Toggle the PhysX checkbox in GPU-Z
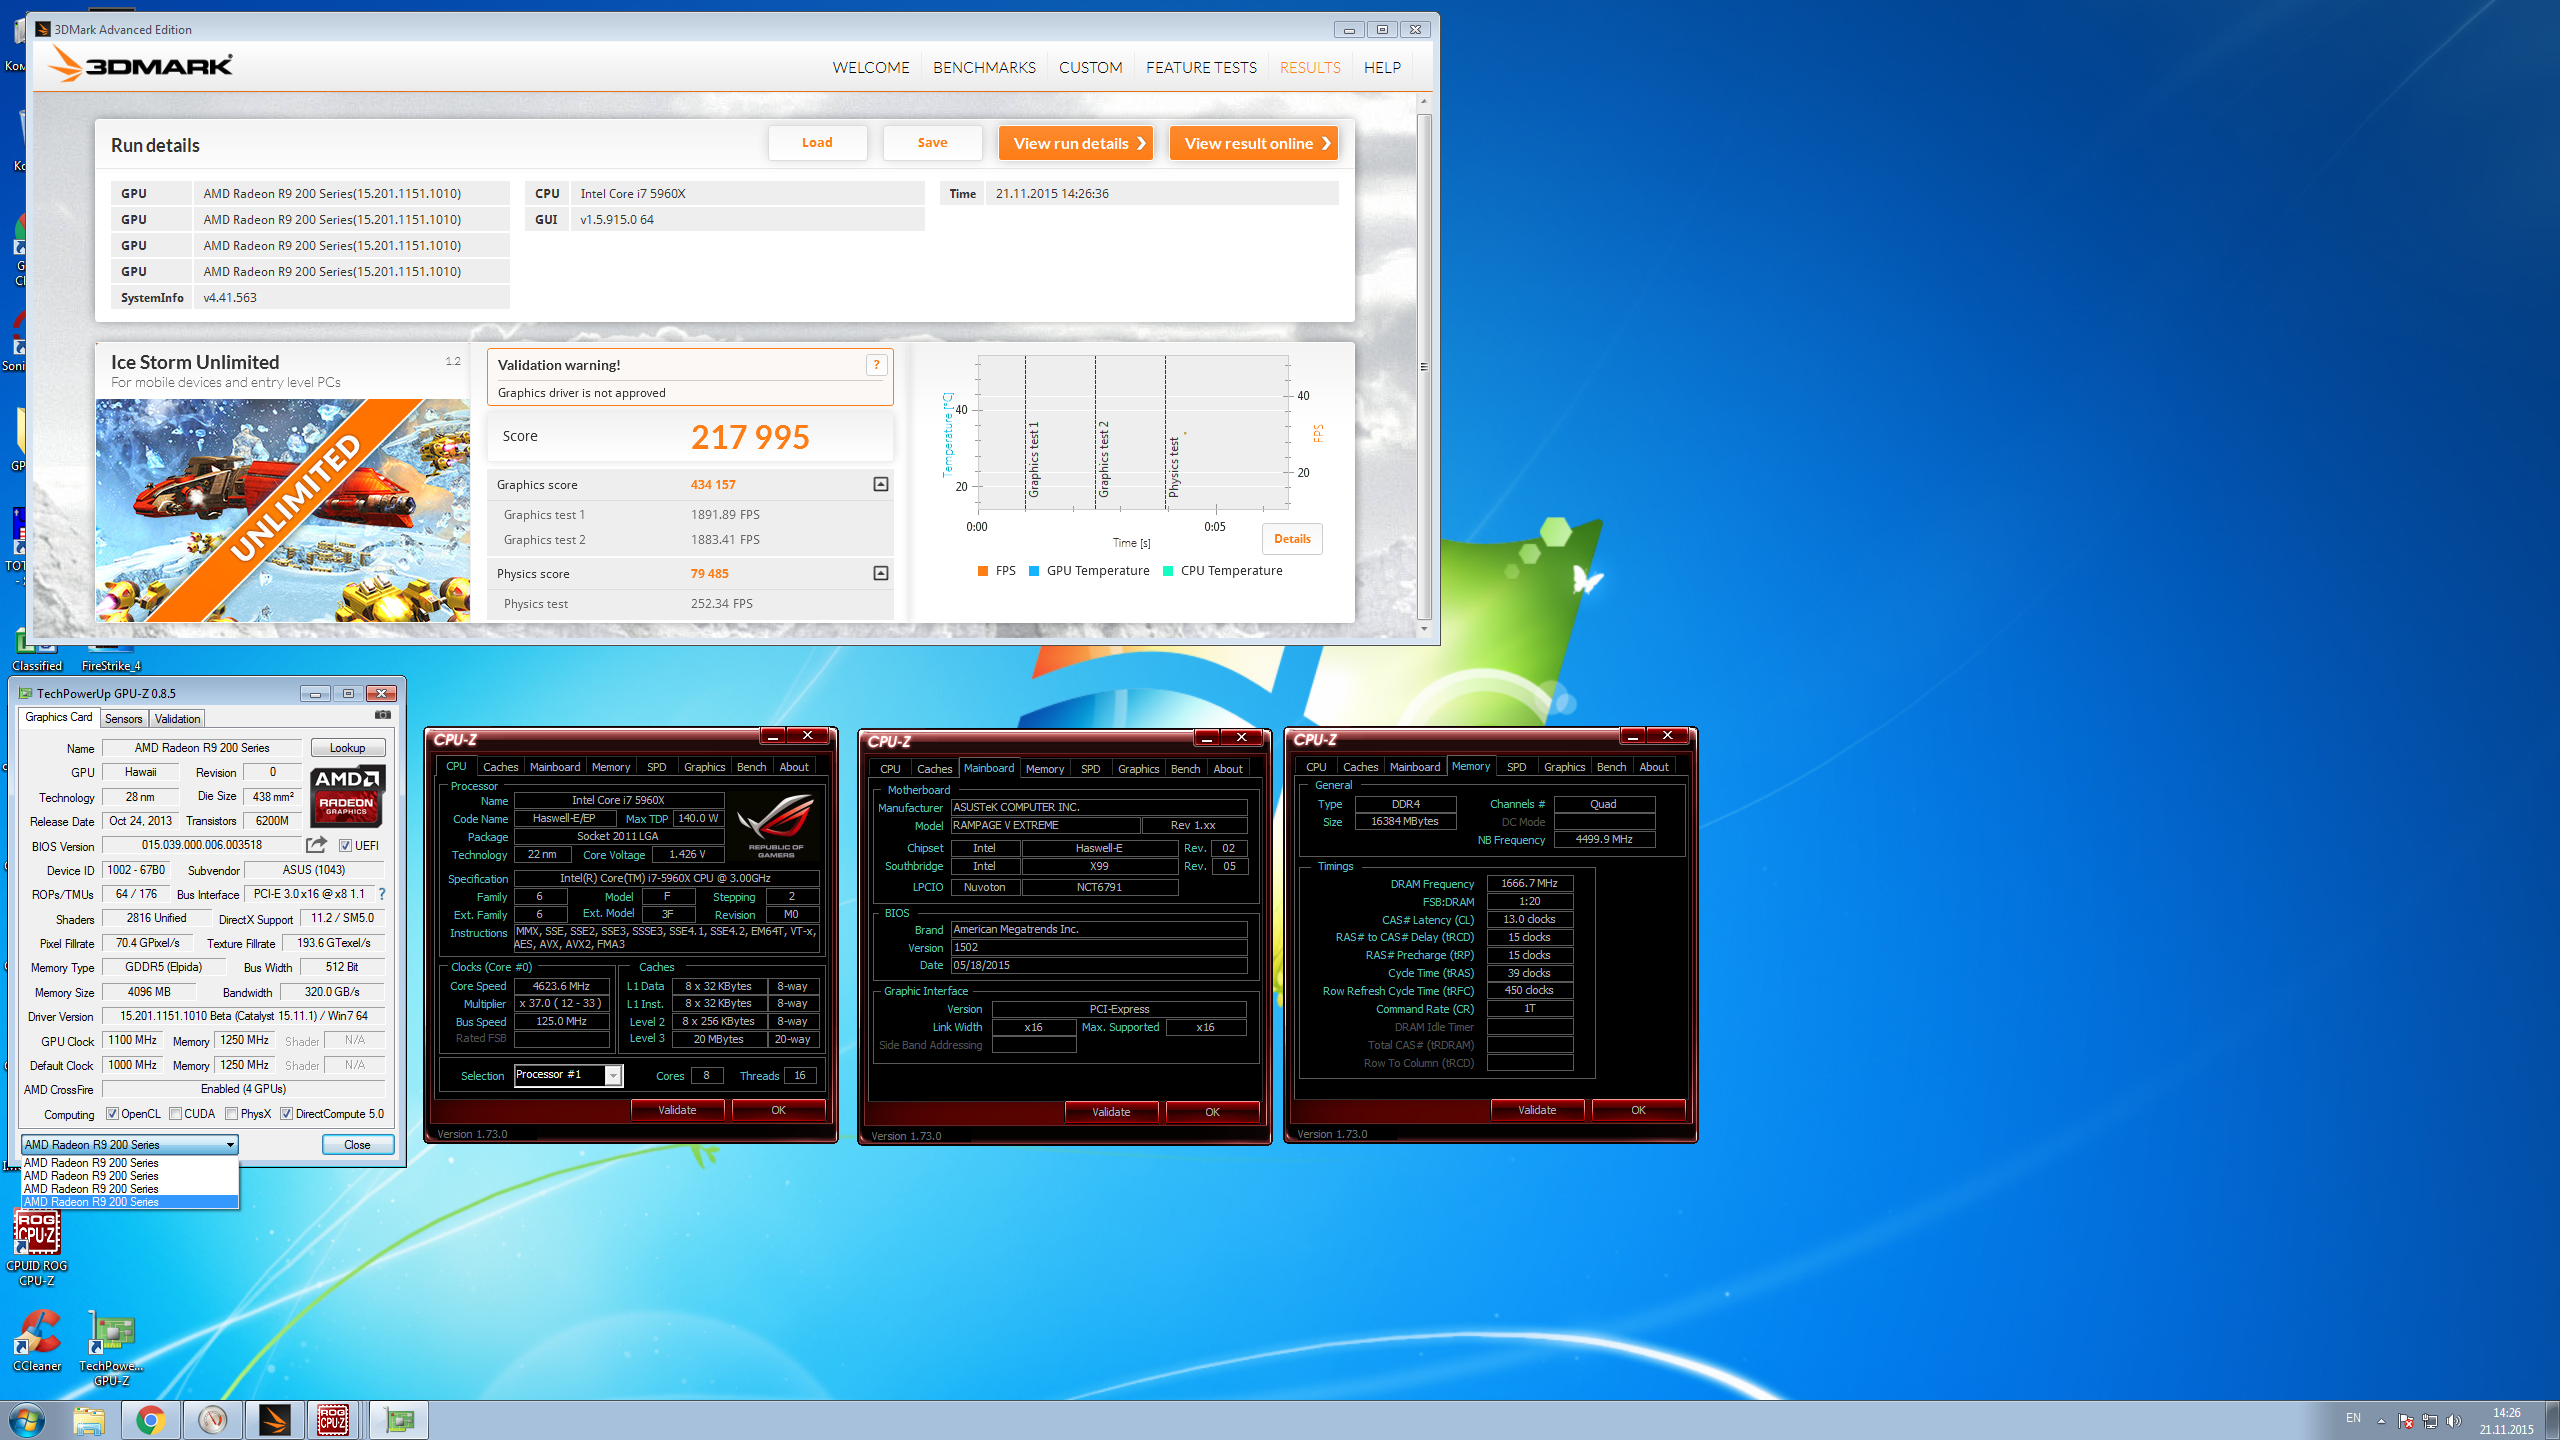 coord(231,1113)
